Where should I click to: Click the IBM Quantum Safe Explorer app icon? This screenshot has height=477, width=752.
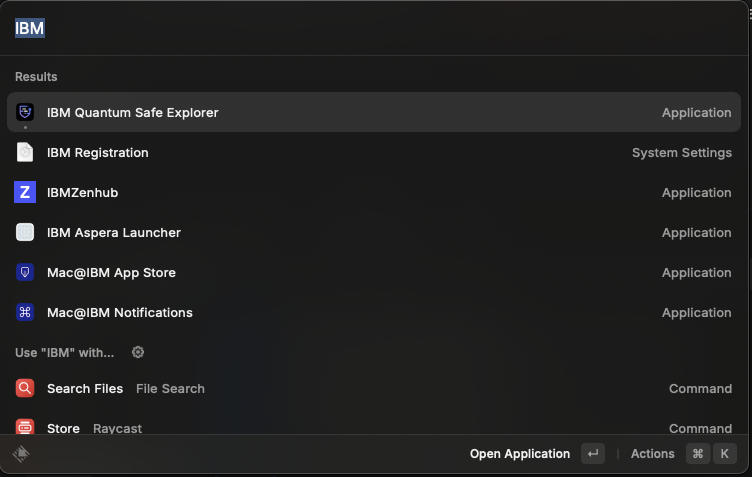point(26,112)
